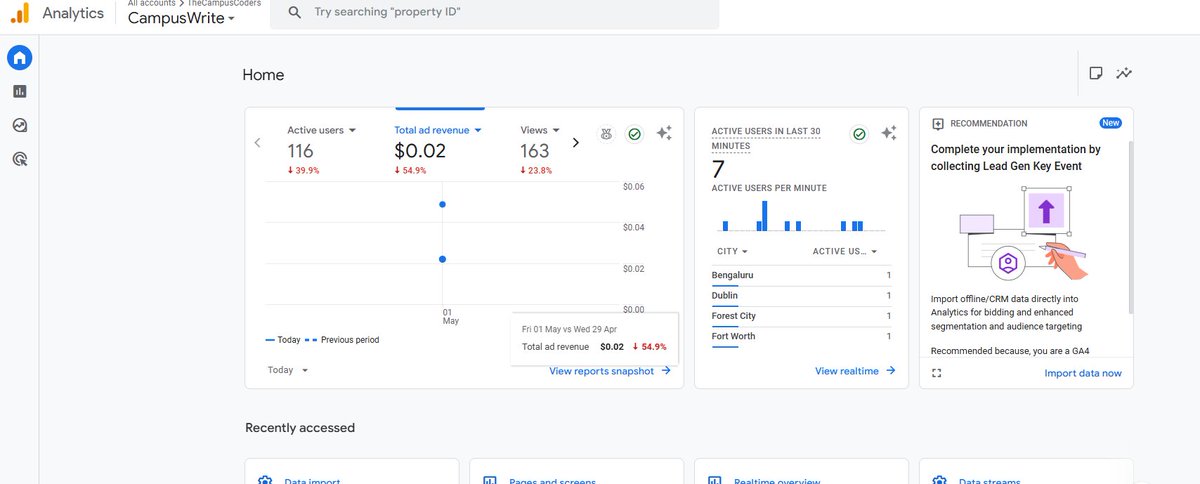1200x484 pixels.
Task: Open the notes icon beside Home
Action: pos(1096,73)
